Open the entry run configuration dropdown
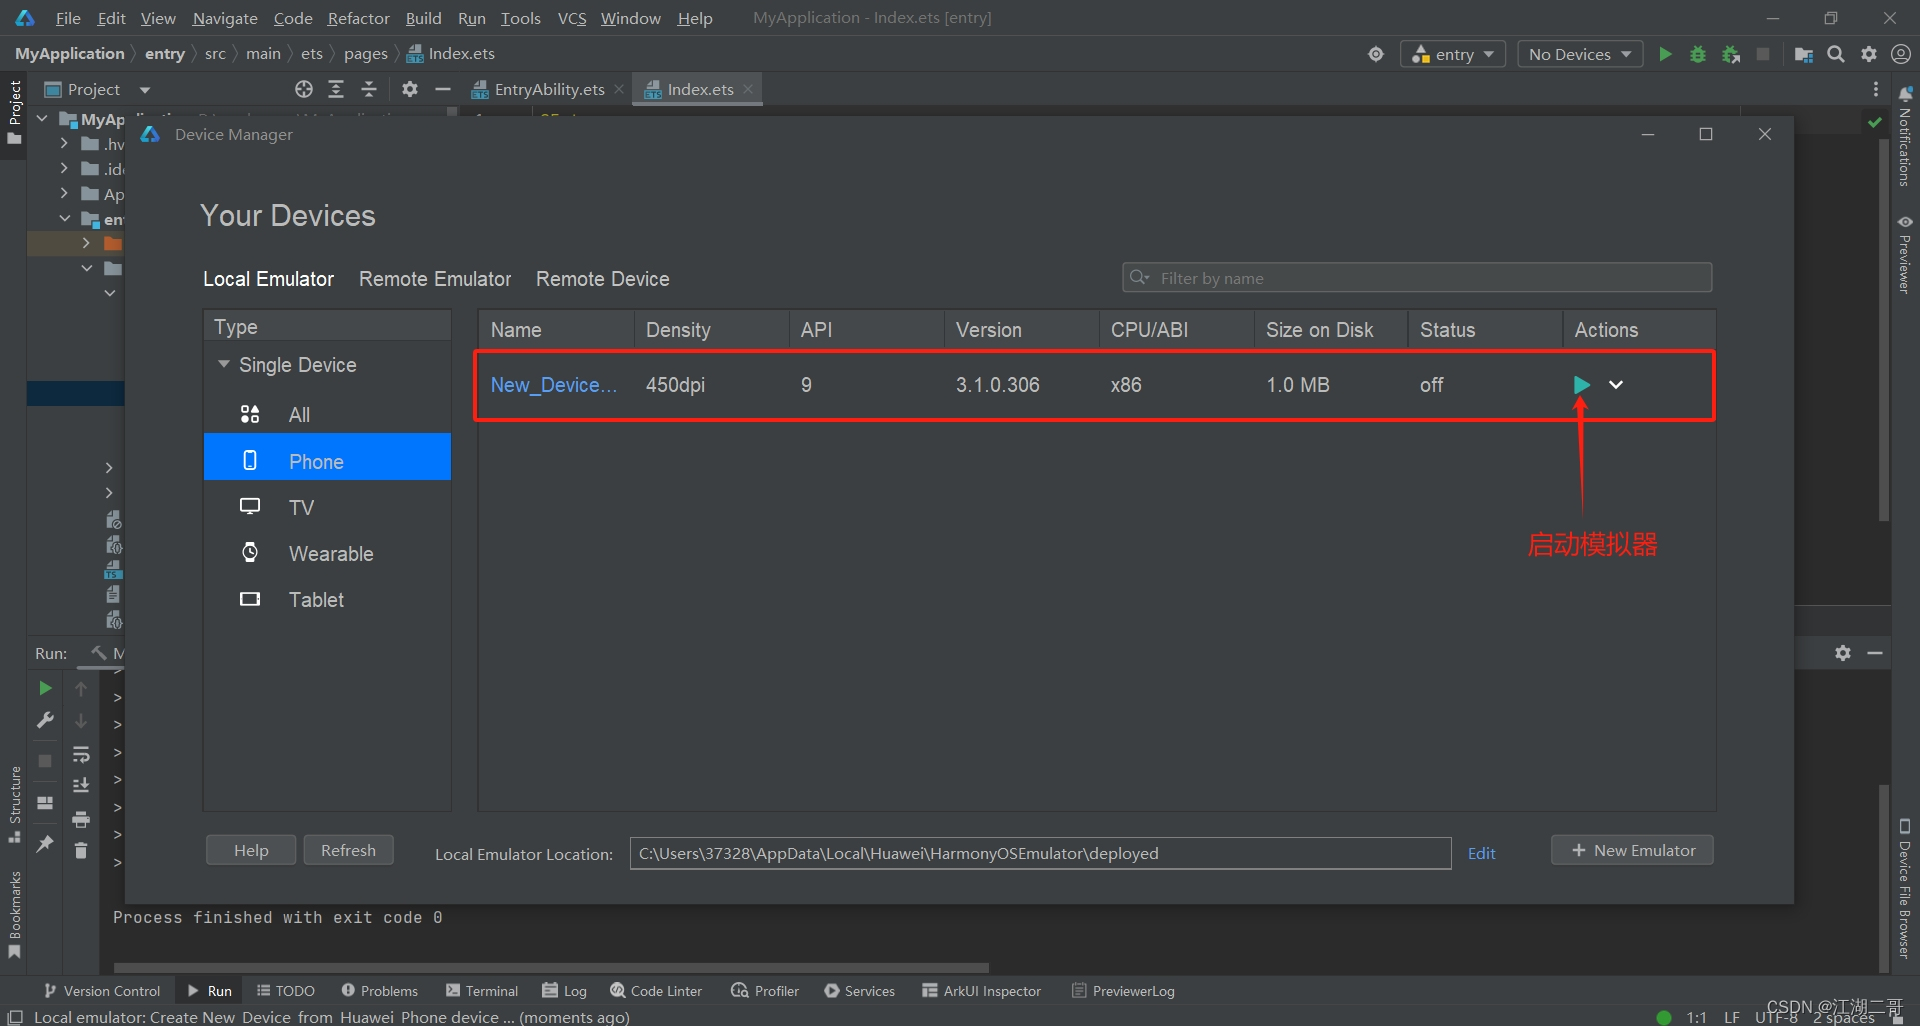The height and width of the screenshot is (1026, 1920). [1453, 54]
